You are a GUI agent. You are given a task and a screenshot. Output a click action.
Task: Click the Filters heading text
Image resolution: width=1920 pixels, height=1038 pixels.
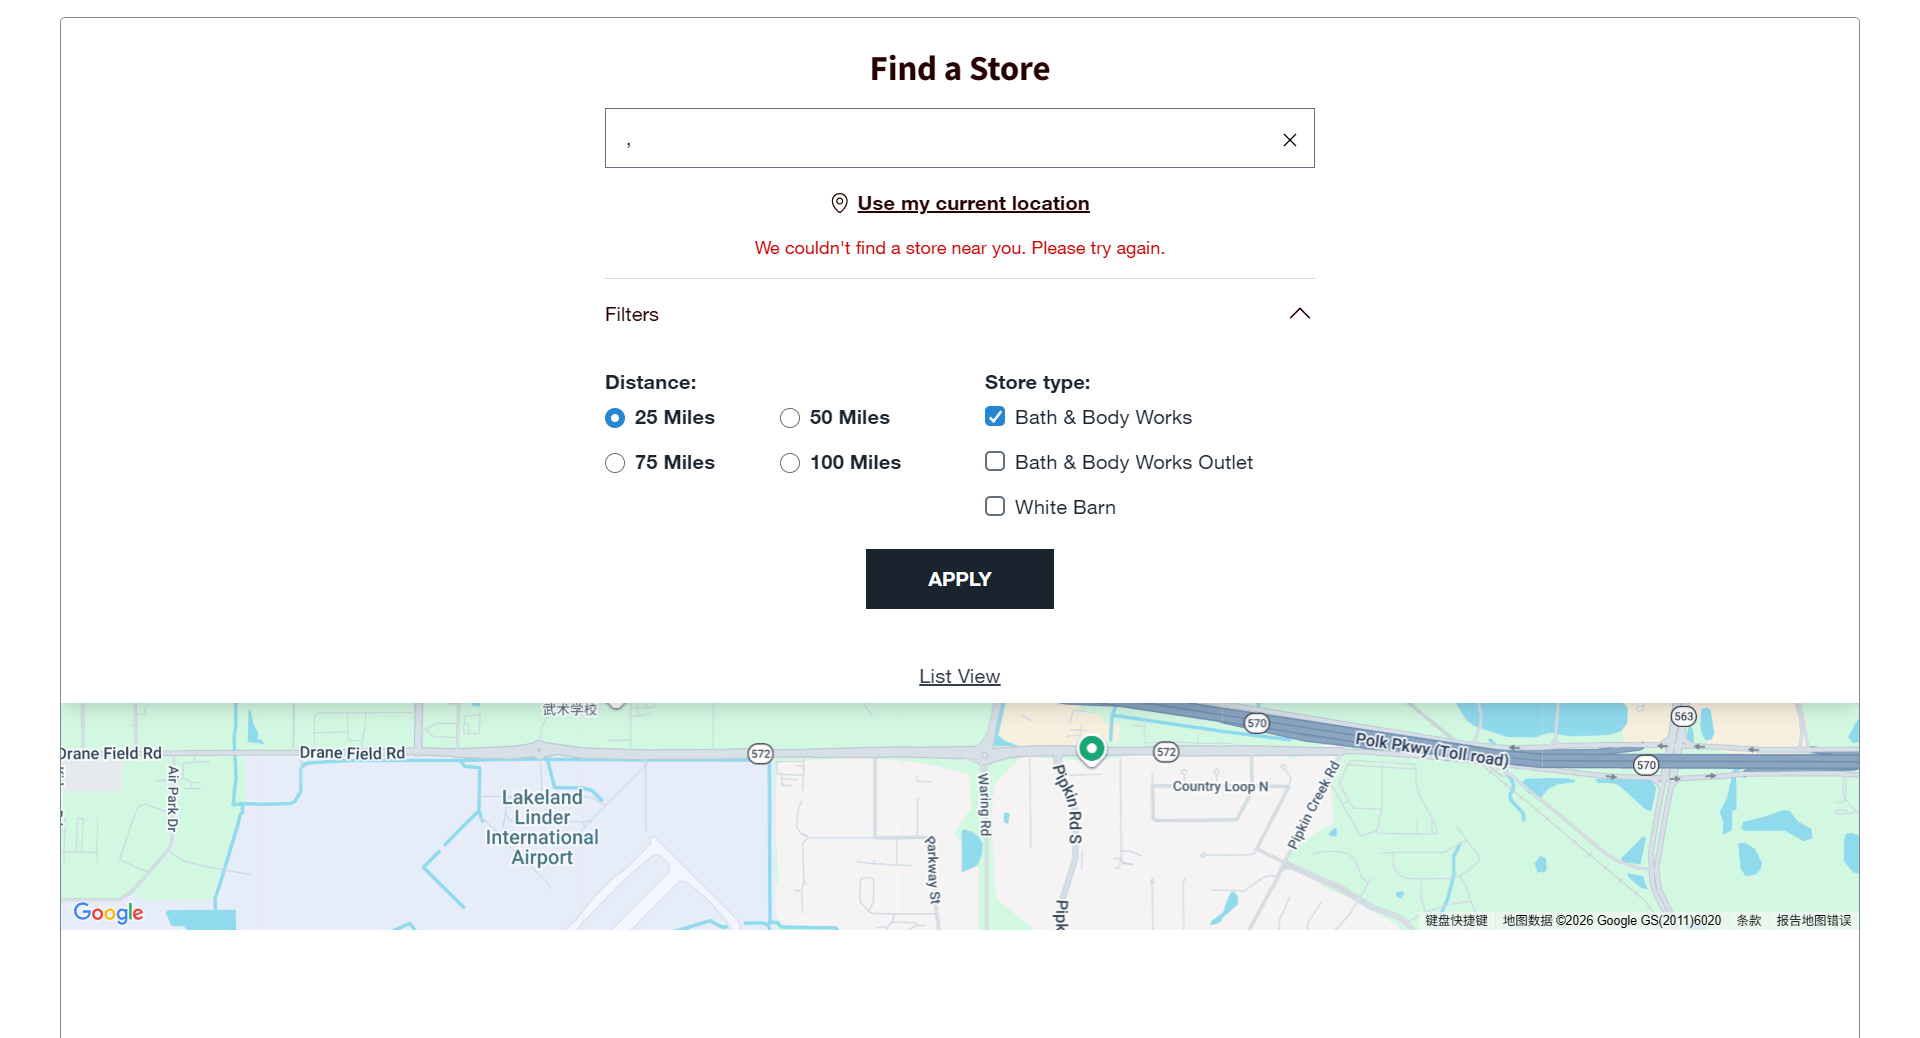[632, 314]
